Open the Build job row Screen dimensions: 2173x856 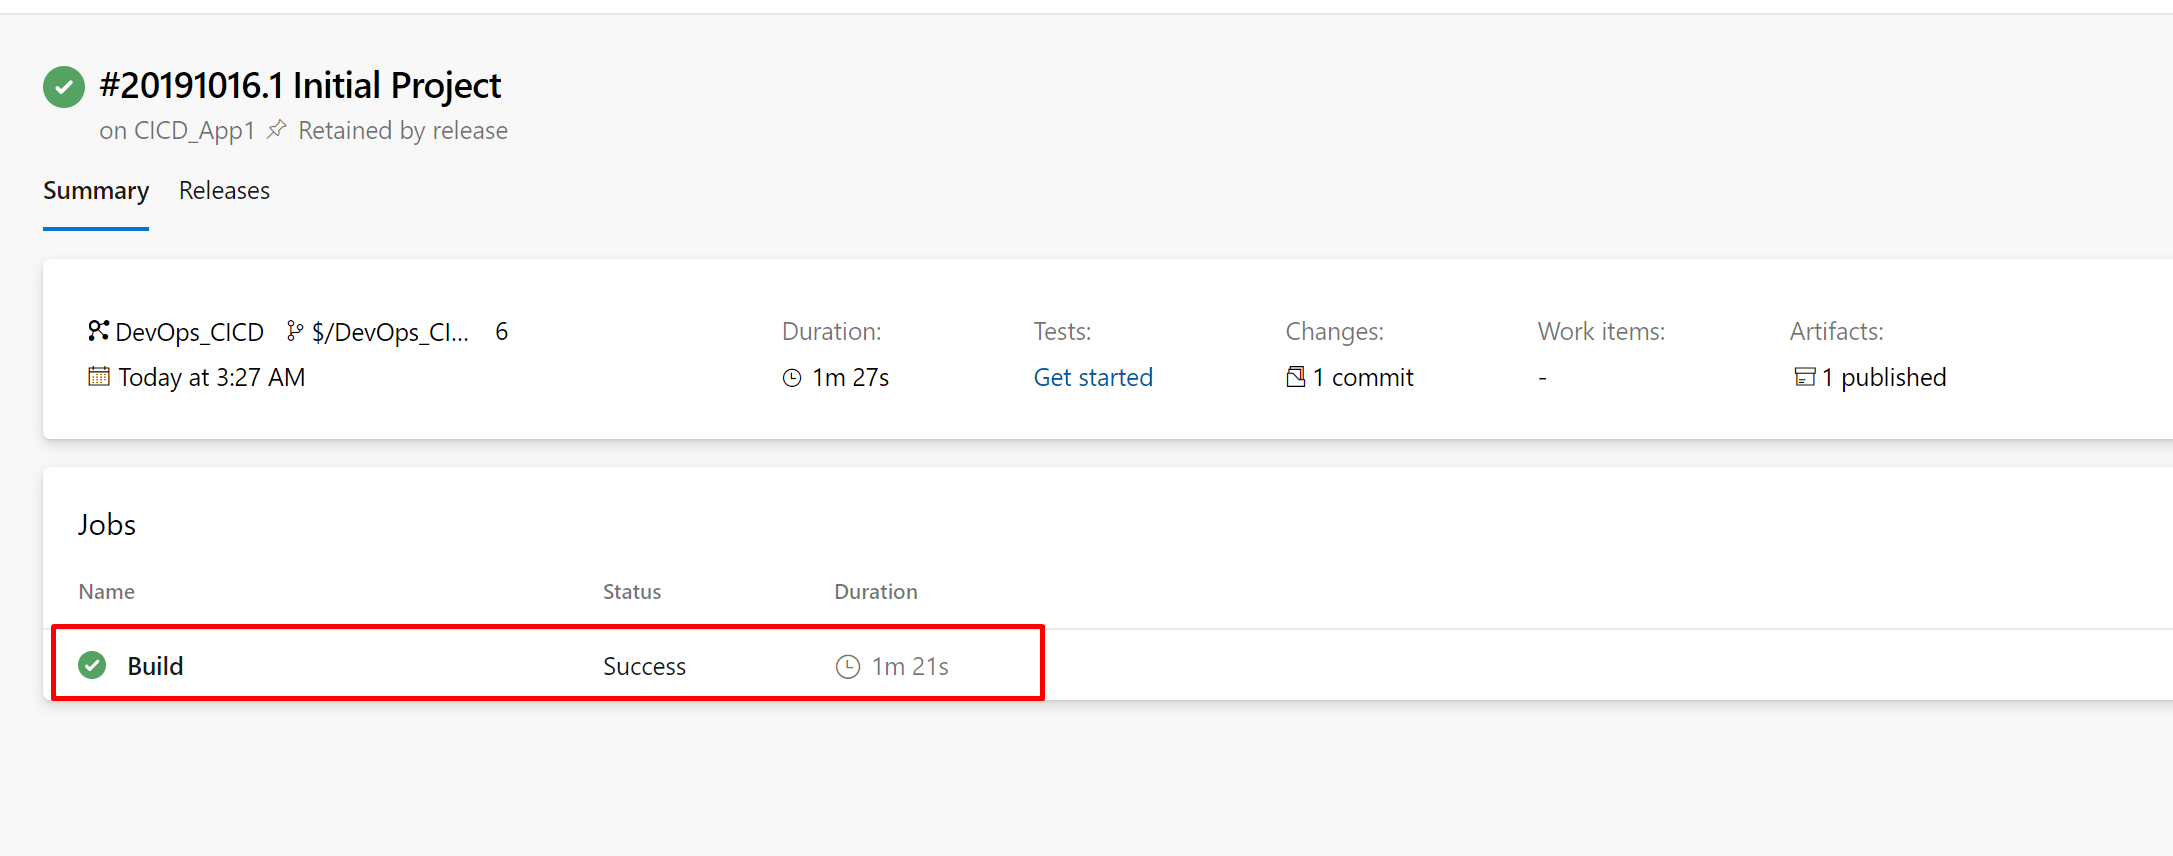coord(548,665)
